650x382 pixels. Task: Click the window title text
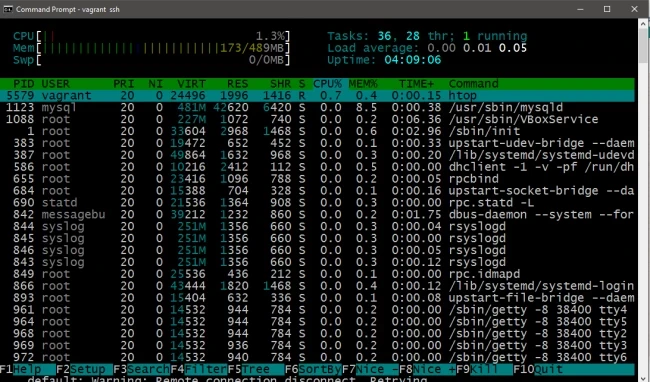click(68, 9)
